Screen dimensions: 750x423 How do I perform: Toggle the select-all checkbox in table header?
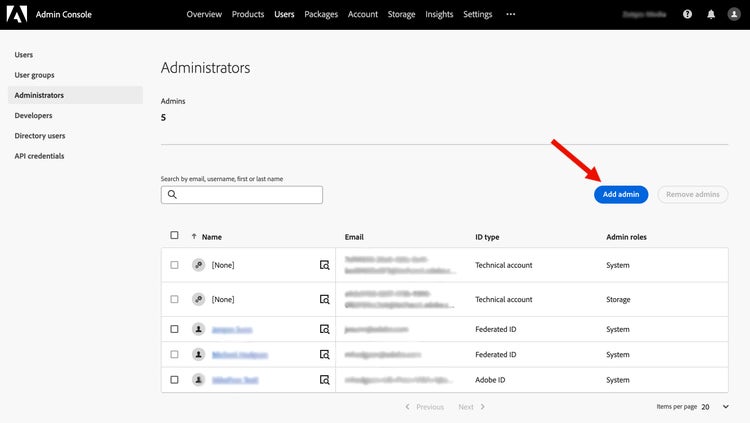pyautogui.click(x=174, y=236)
